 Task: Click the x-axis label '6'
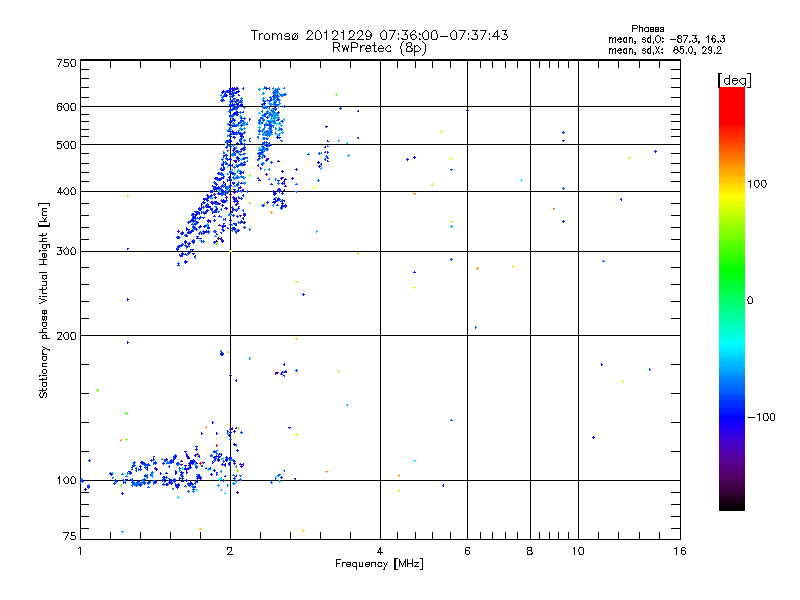(467, 551)
